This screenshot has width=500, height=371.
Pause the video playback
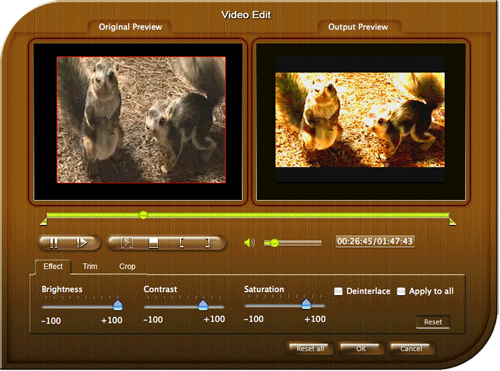53,243
